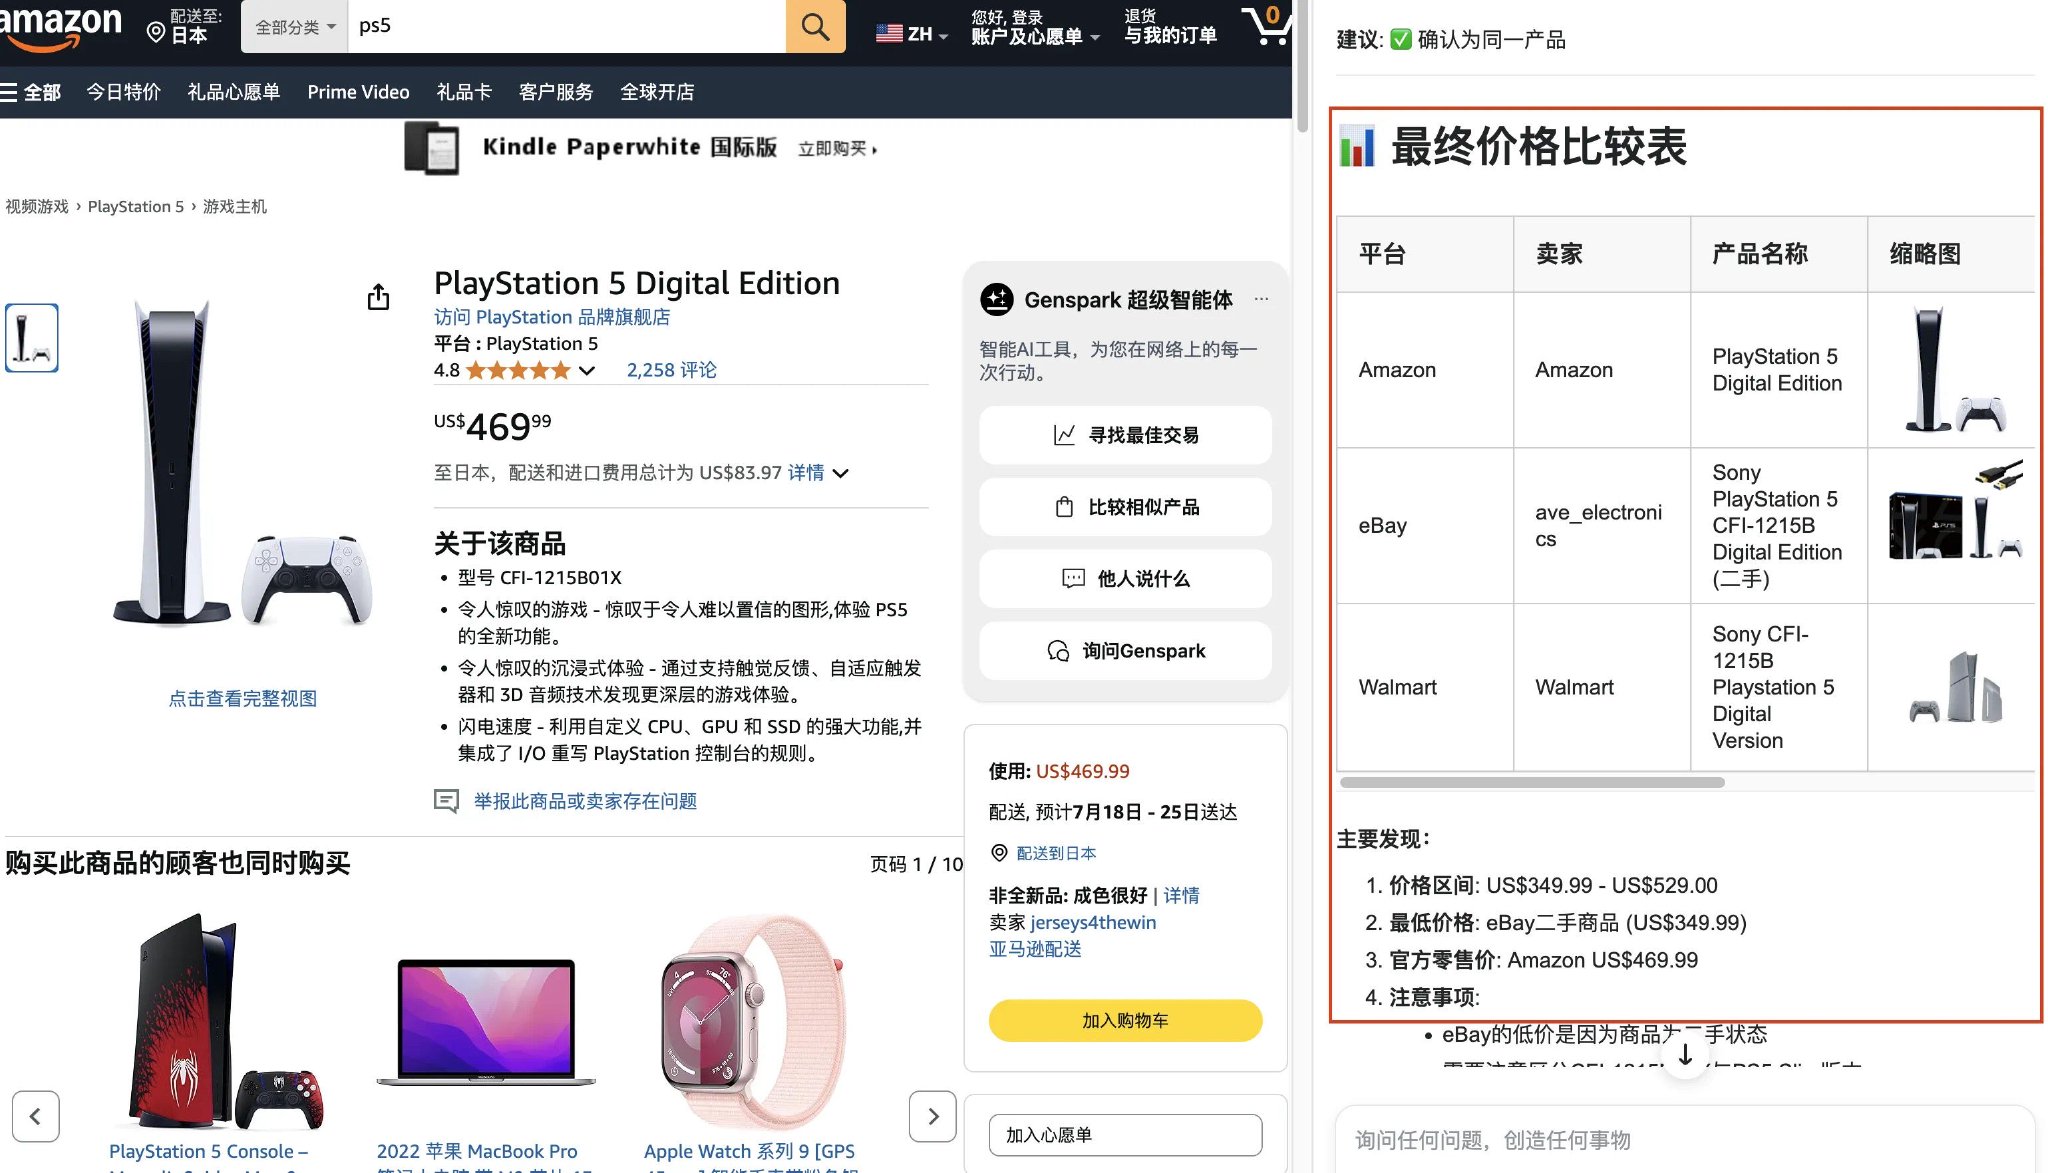Click 寻找最佳交易 button
Screen dimensions: 2048x1173
coord(1125,435)
